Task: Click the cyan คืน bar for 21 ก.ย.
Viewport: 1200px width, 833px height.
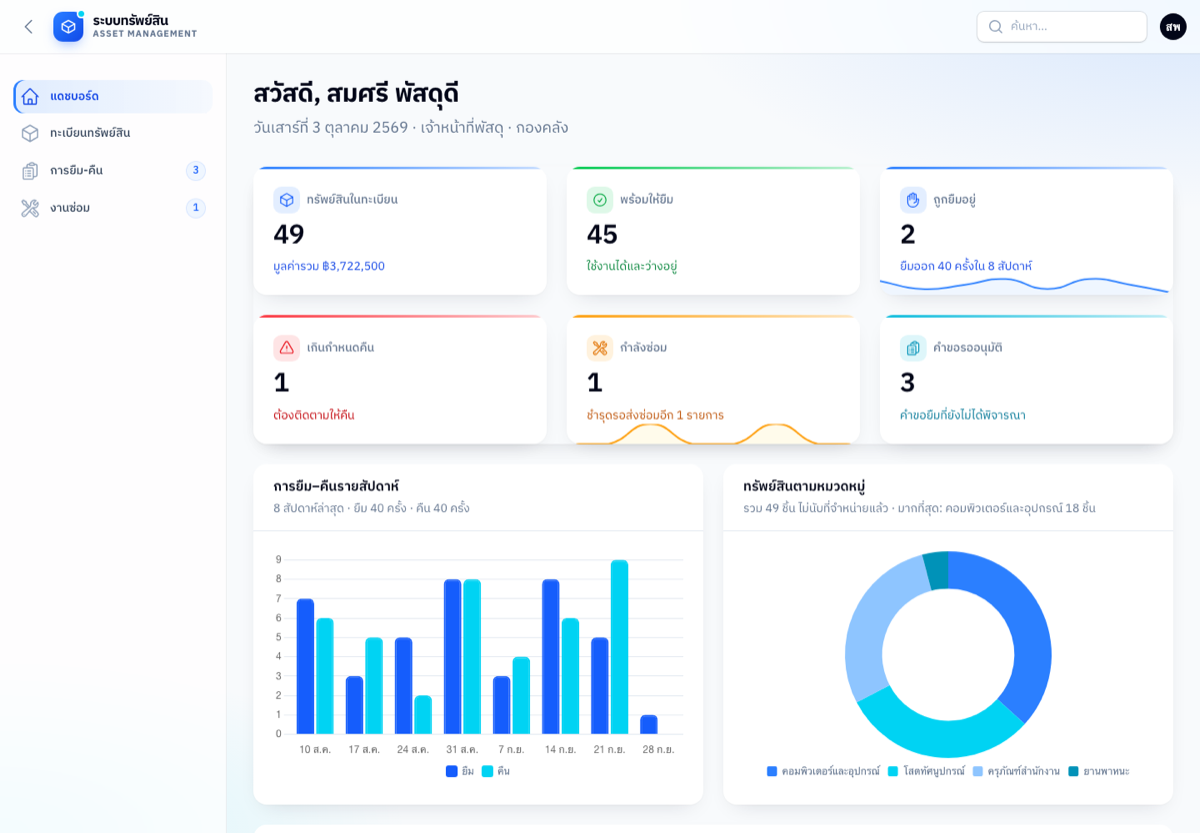Action: (x=620, y=647)
